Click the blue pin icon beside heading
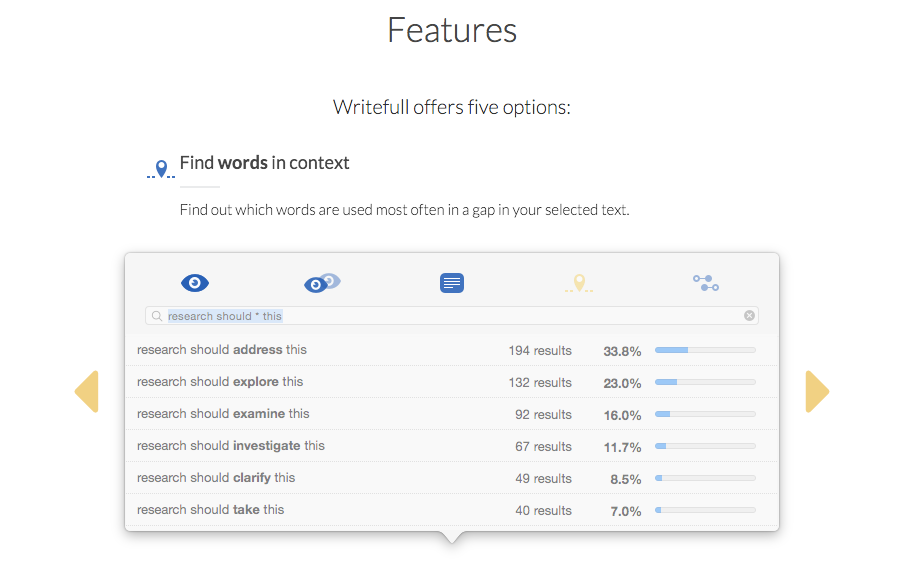 161,169
